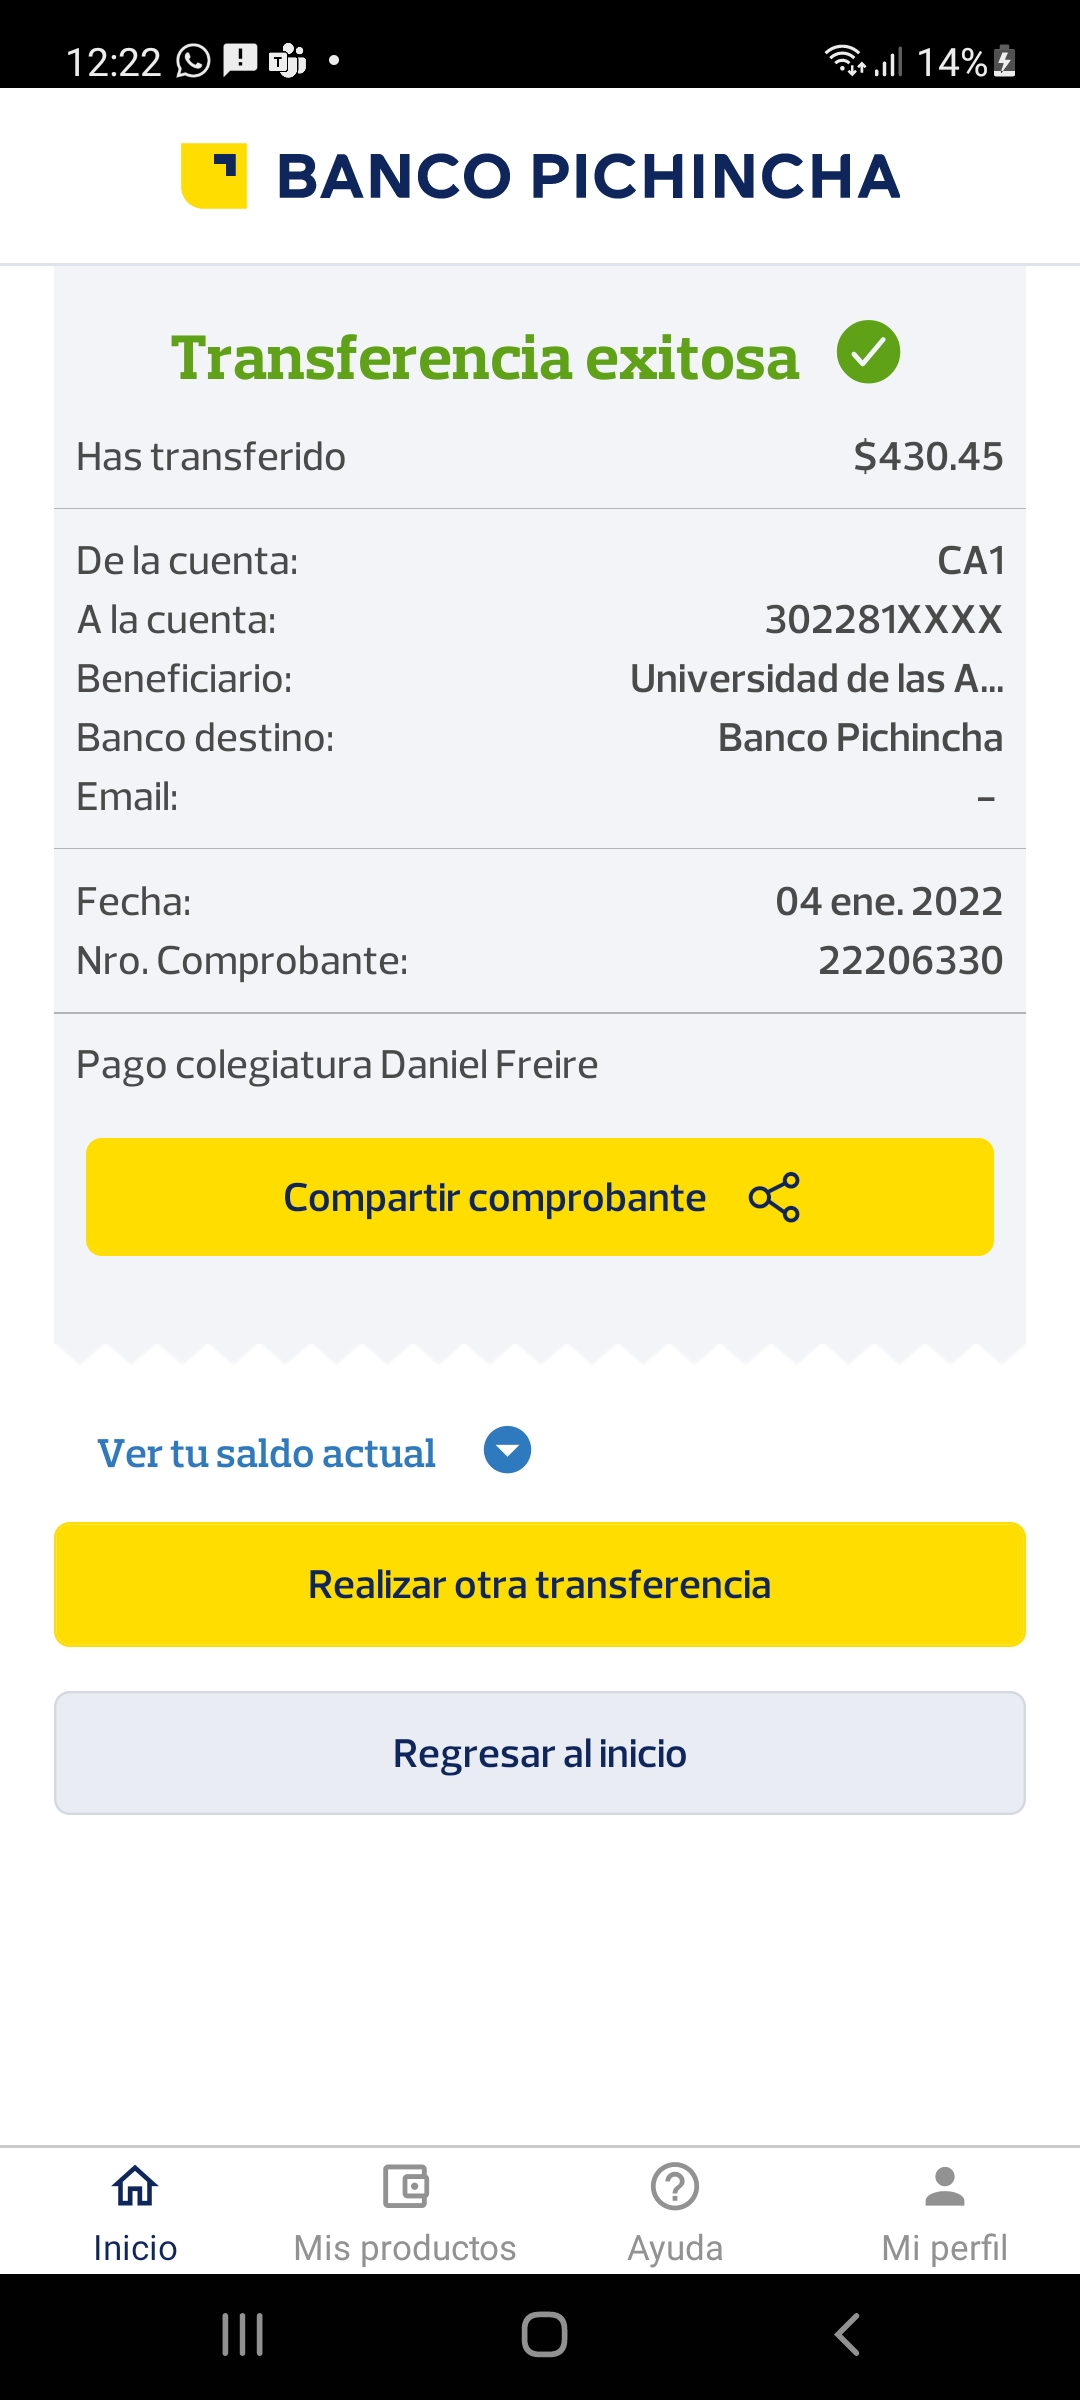Tap the truncated beneficiary name Universidad de las A...
This screenshot has height=2400, width=1080.
click(x=816, y=679)
